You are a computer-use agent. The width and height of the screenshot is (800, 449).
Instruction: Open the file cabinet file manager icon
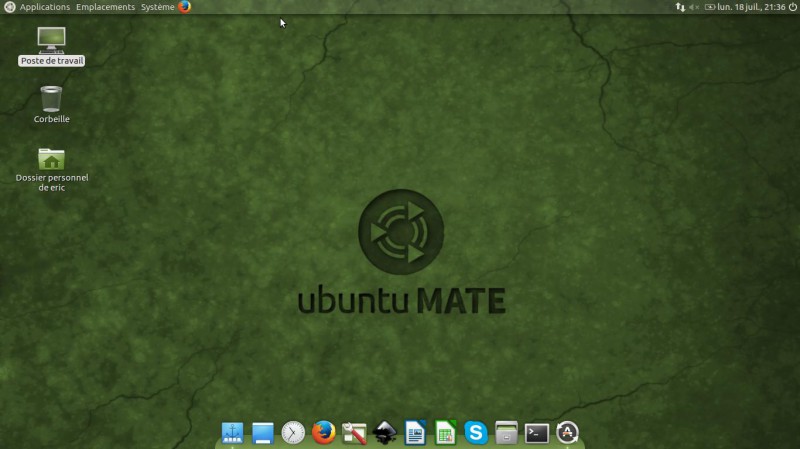coord(506,433)
